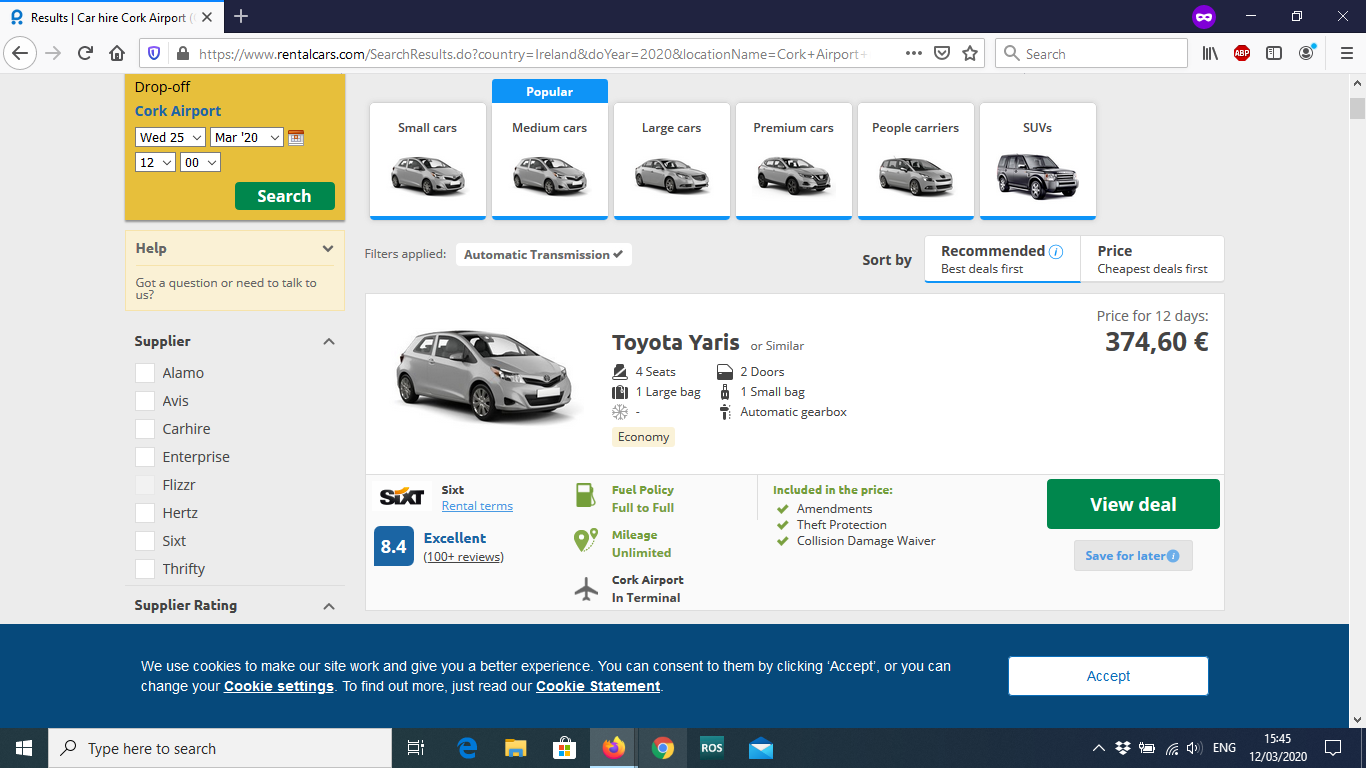1366x768 pixels.
Task: Select Medium cars category
Action: (550, 160)
